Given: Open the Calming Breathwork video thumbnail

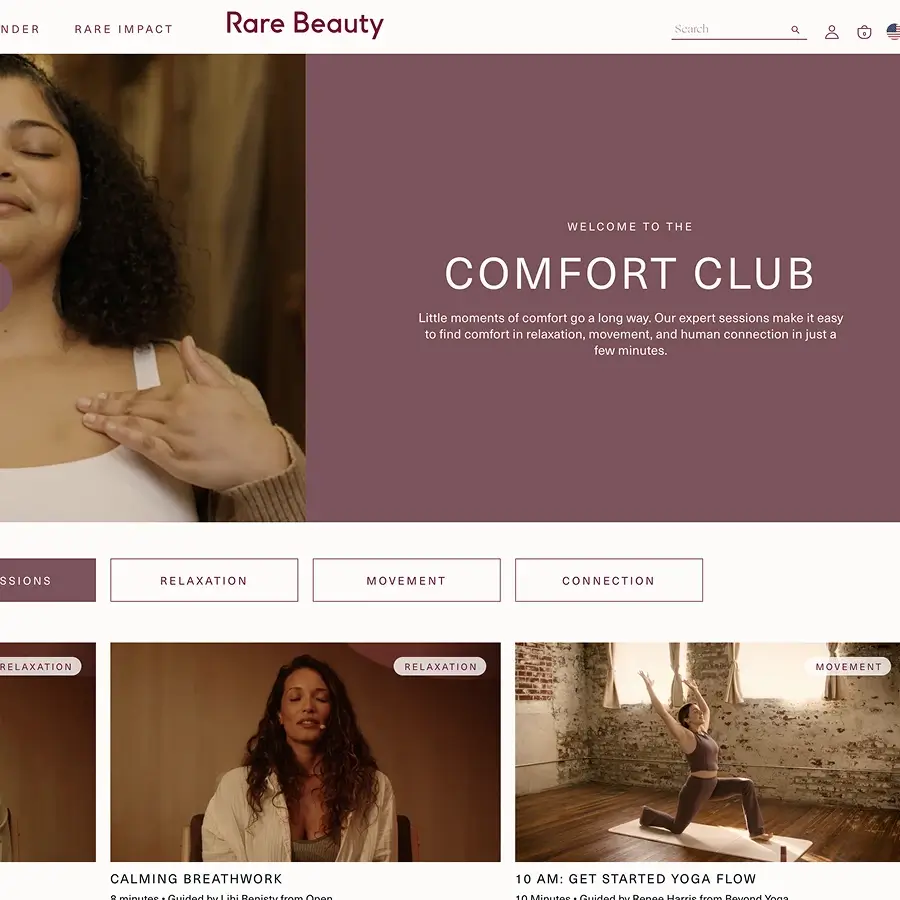Looking at the screenshot, I should click(x=305, y=752).
